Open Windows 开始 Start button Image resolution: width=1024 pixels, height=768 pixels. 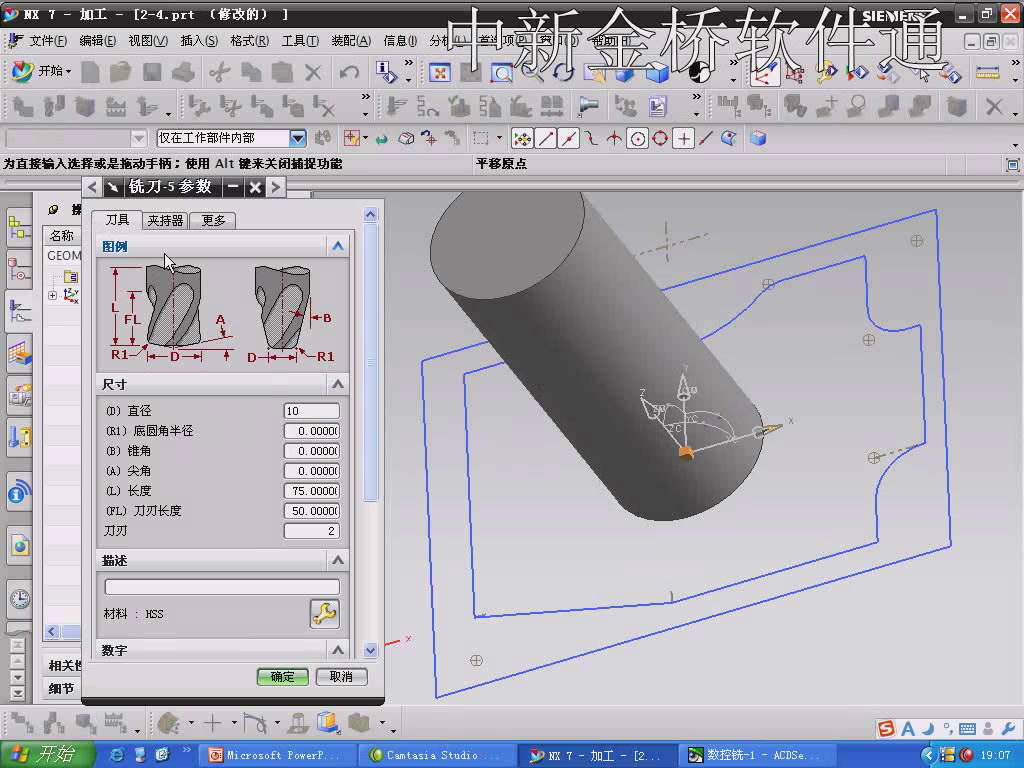point(46,755)
